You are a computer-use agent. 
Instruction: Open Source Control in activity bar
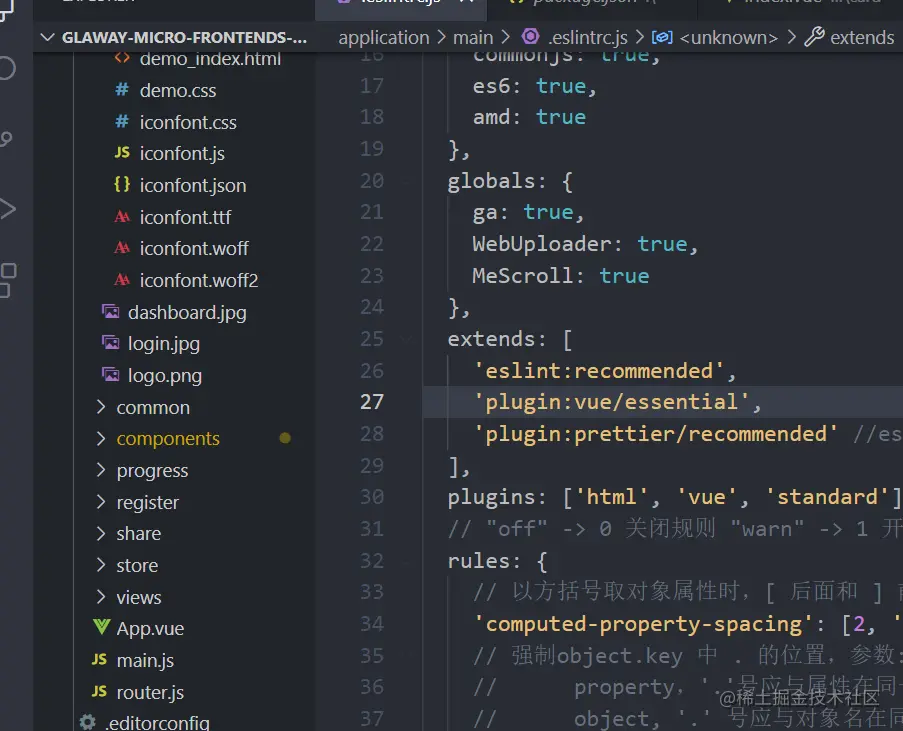(x=6, y=139)
